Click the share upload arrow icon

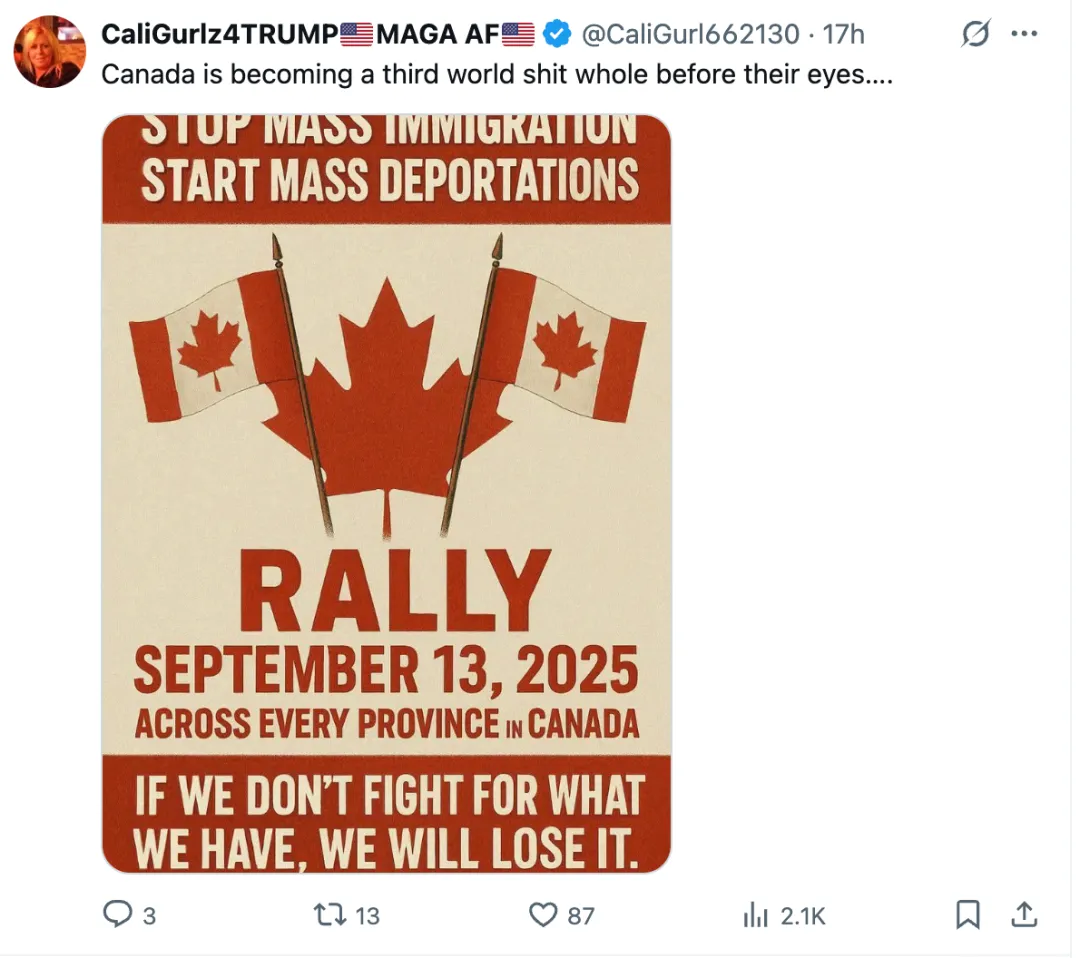[x=1024, y=914]
